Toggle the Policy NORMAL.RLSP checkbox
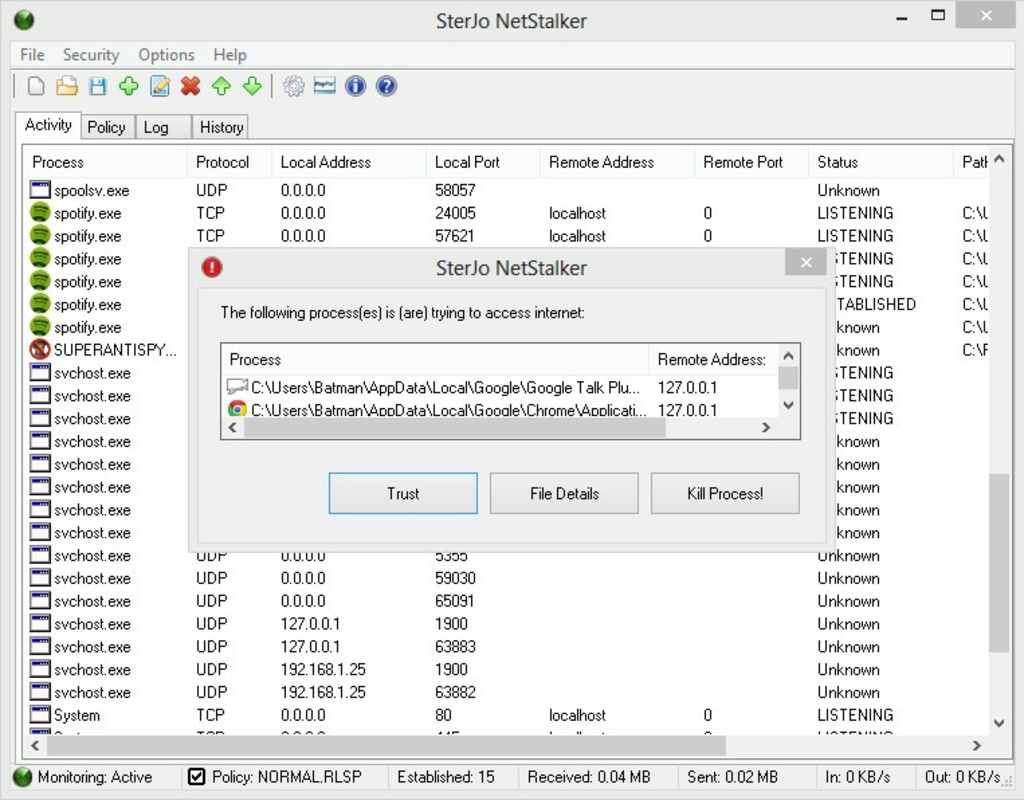This screenshot has width=1024, height=800. point(196,776)
